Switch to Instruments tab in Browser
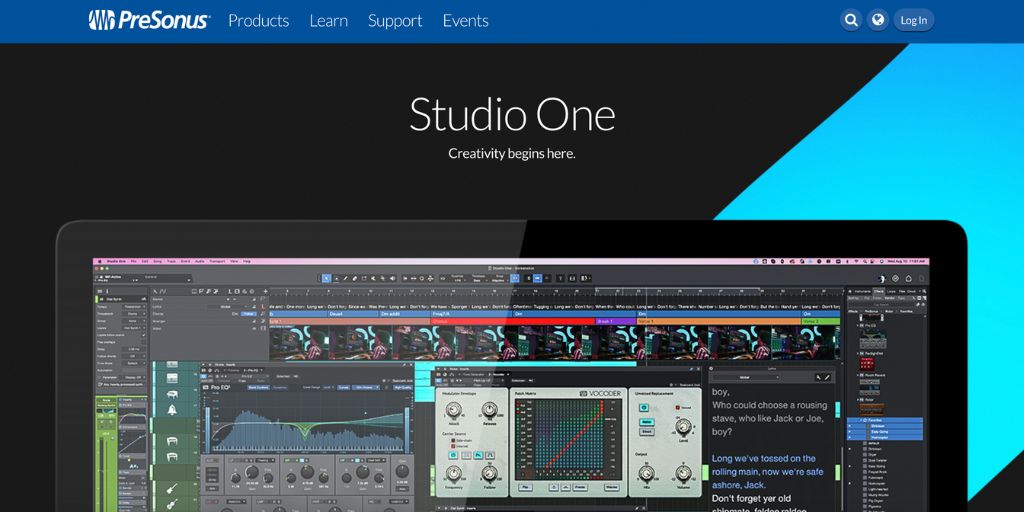This screenshot has width=1024, height=512. point(863,291)
